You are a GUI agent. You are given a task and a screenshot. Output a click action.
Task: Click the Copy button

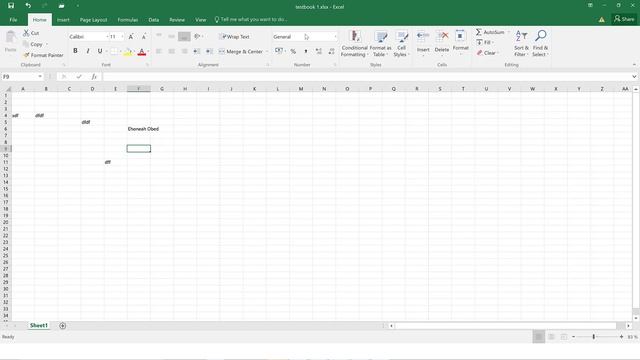tap(33, 44)
